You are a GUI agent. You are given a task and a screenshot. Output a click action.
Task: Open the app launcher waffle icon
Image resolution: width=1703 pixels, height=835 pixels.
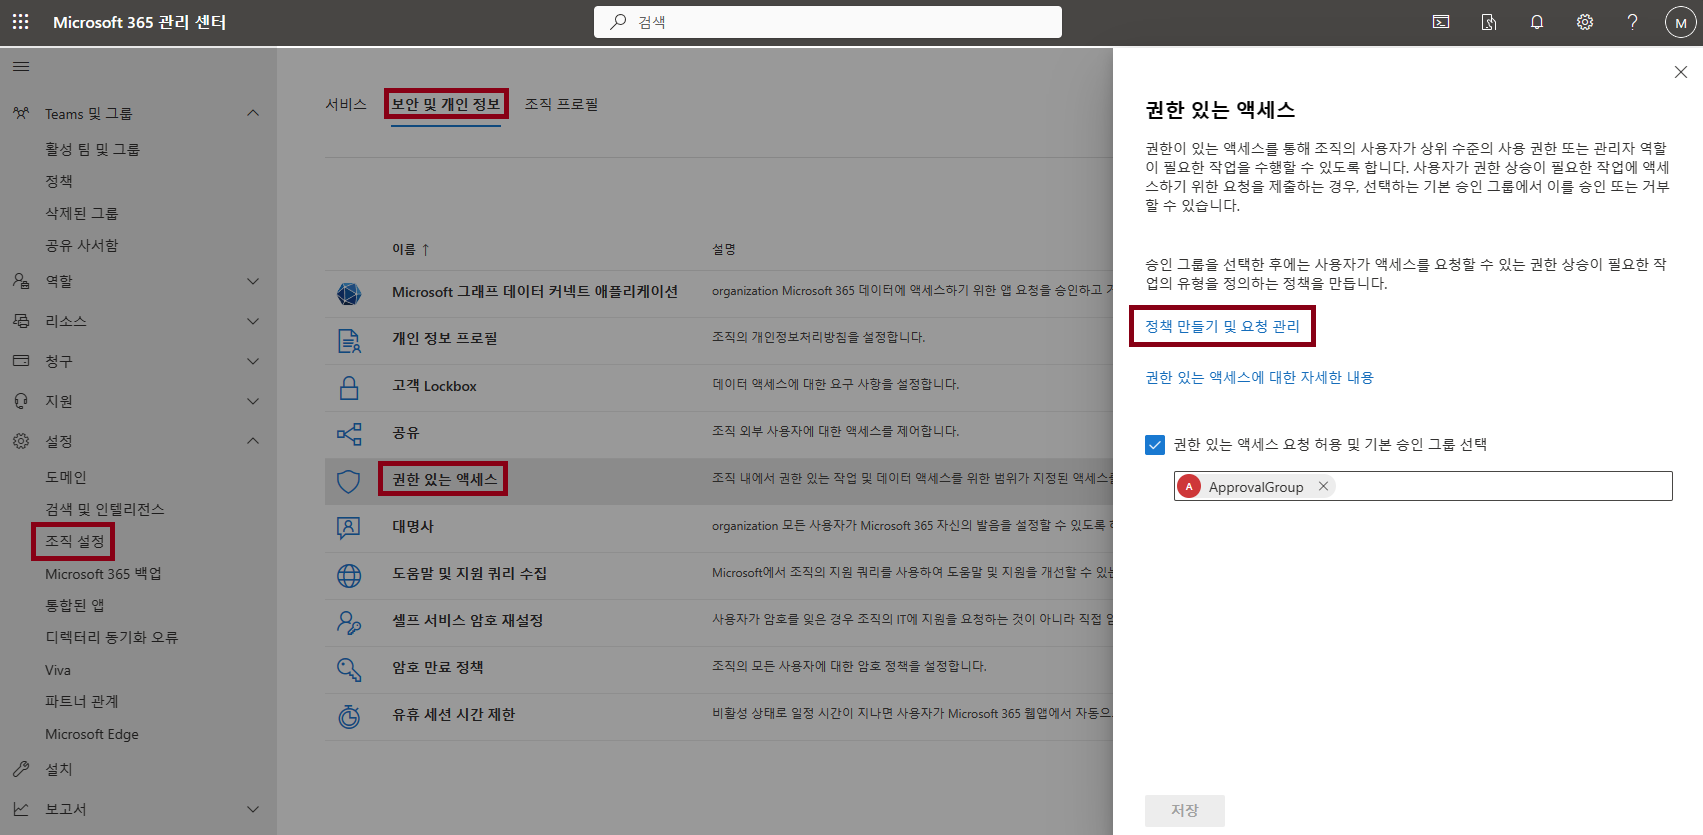tap(20, 21)
